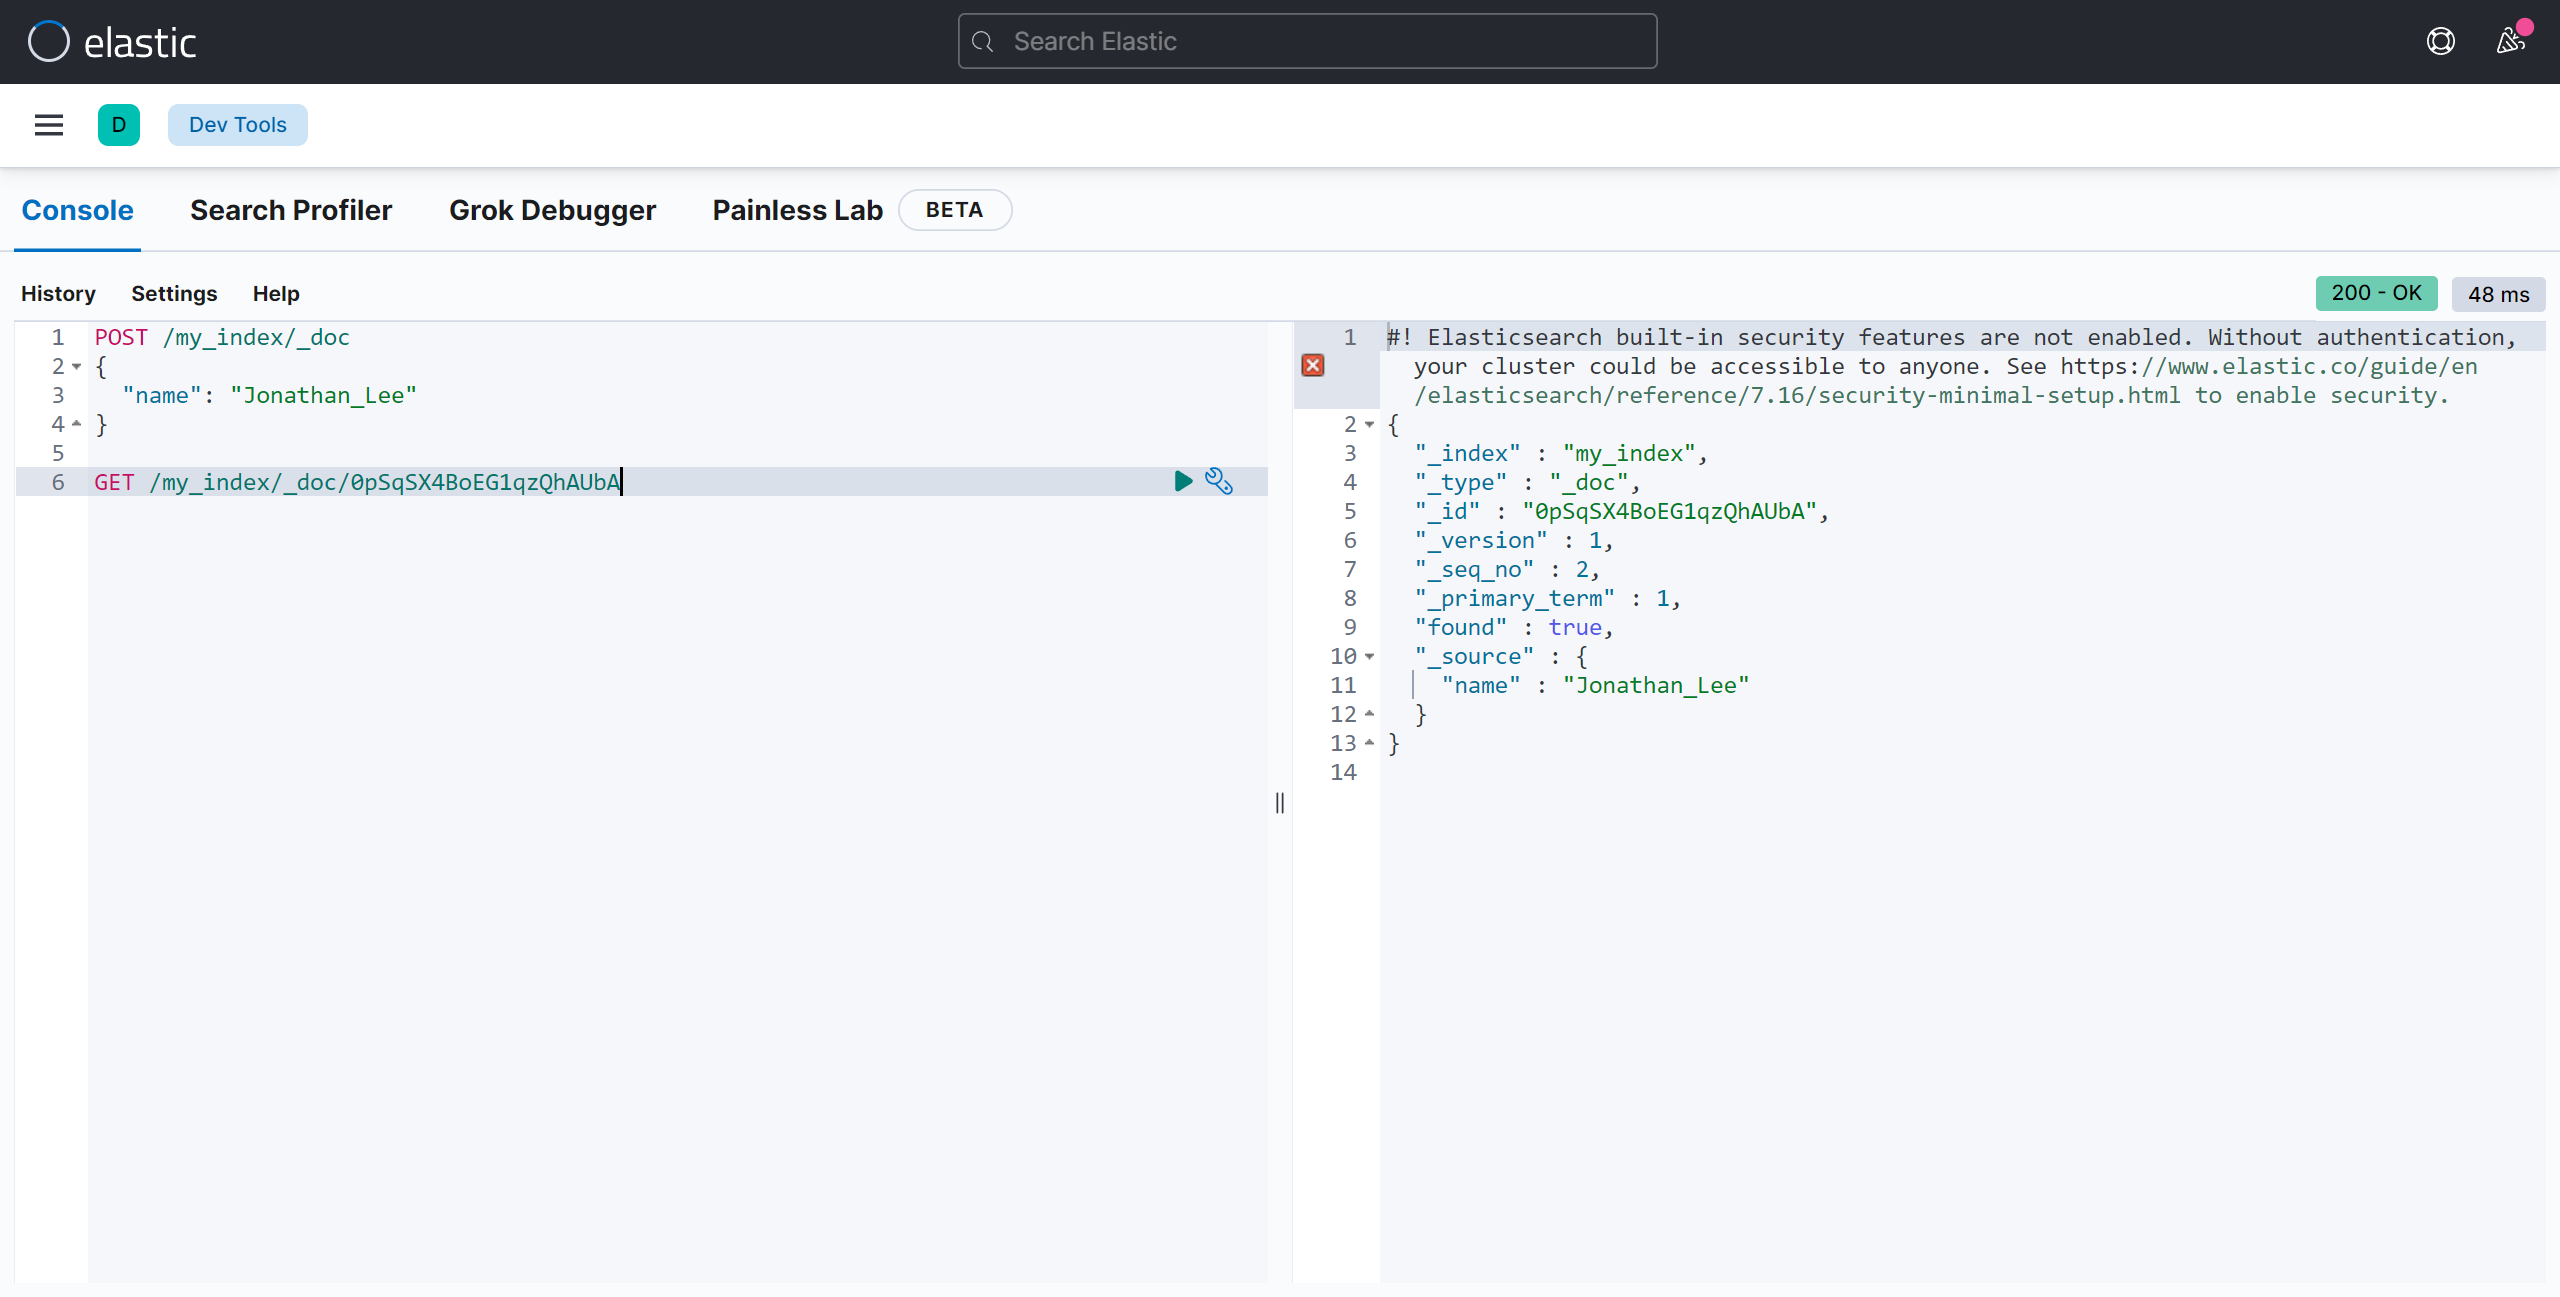Click the notification bell icon with badge
This screenshot has width=2560, height=1297.
(2510, 40)
